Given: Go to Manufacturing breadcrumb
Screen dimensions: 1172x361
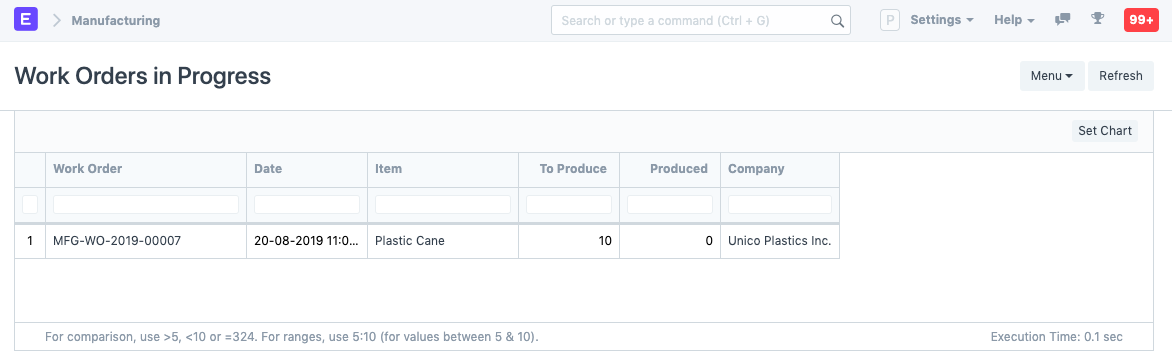Looking at the screenshot, I should point(116,20).
